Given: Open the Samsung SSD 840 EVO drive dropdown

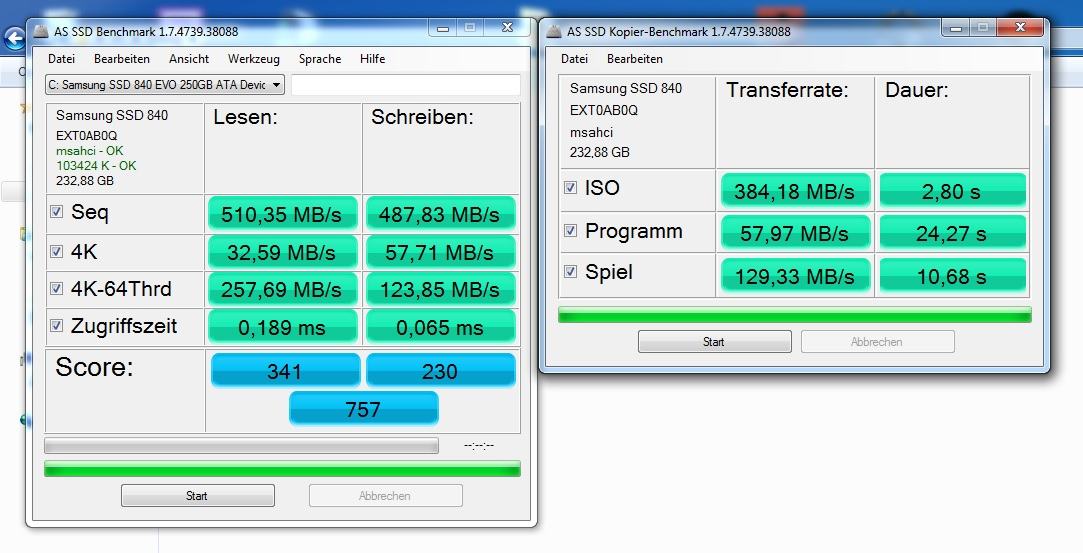Looking at the screenshot, I should click(x=165, y=85).
